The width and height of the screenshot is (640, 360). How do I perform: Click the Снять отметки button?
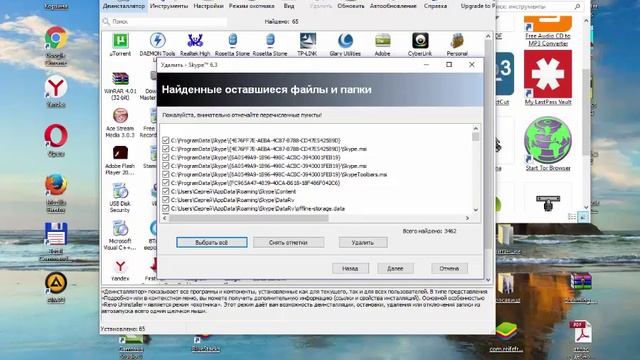click(288, 242)
